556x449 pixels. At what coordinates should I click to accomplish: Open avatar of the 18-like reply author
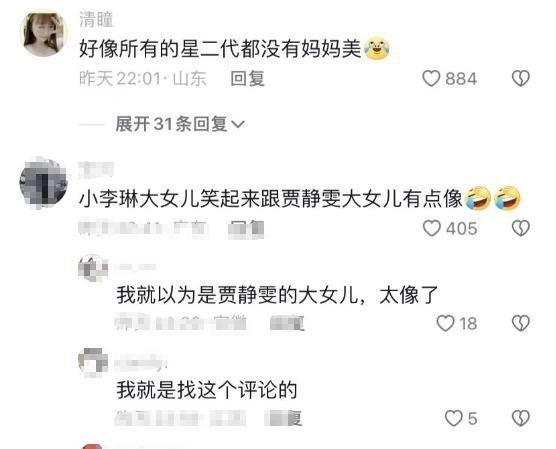coord(93,268)
